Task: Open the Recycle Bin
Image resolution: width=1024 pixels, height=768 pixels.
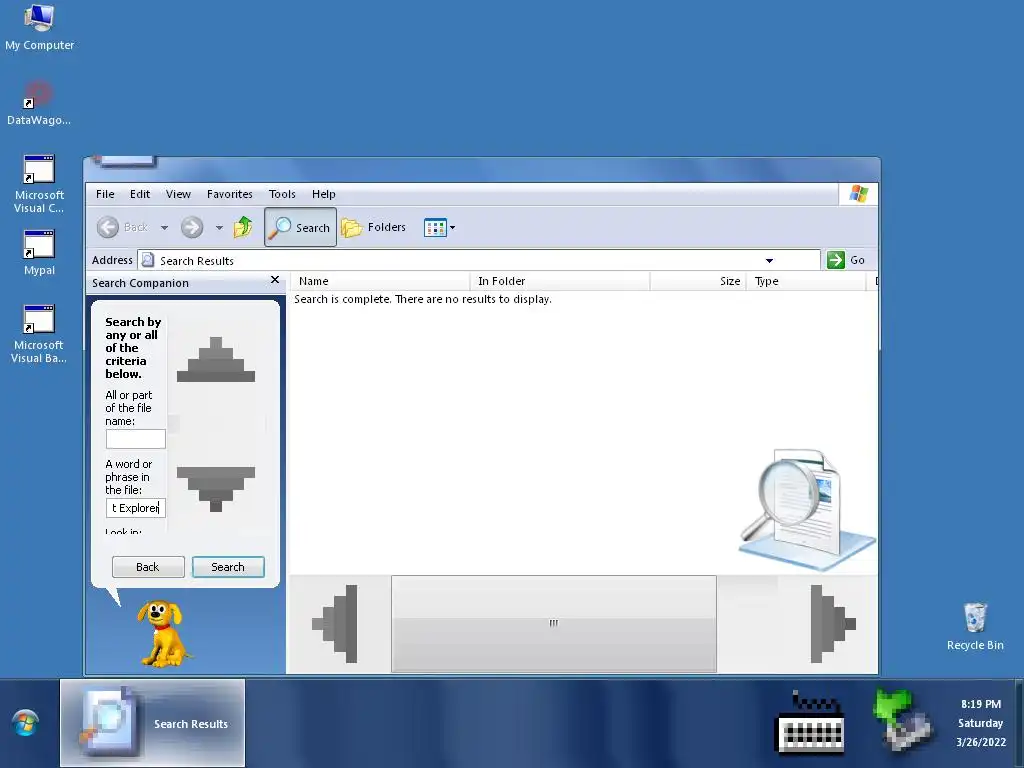Action: coord(974,627)
